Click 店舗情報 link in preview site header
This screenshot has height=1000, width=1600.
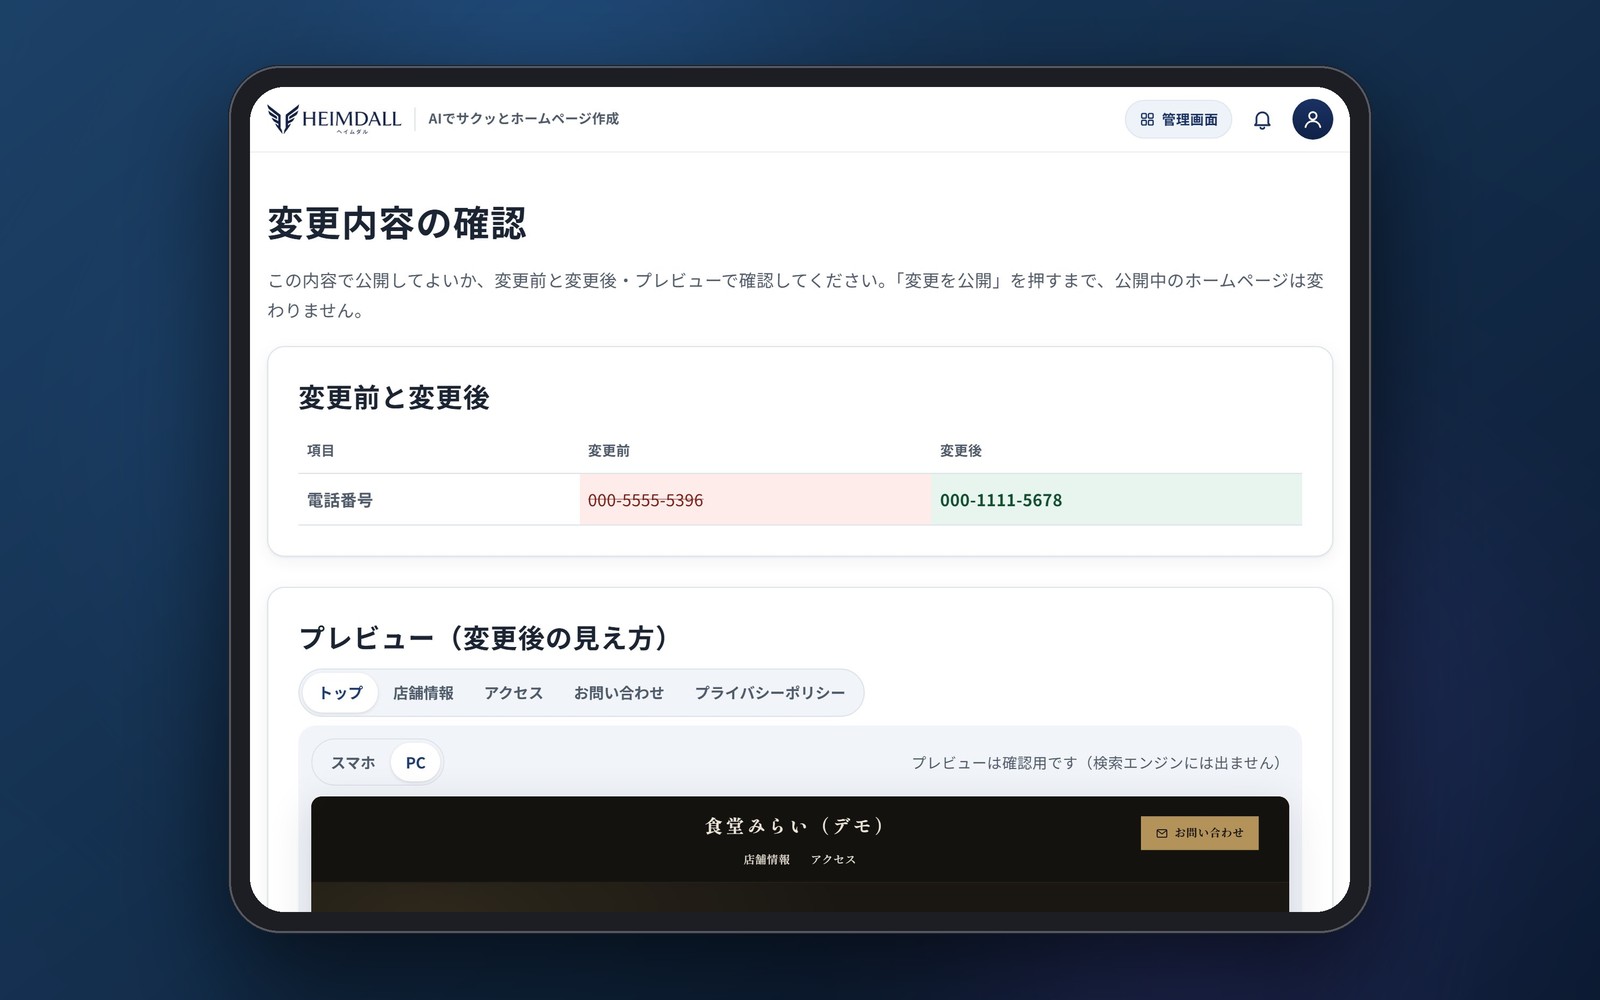[767, 860]
